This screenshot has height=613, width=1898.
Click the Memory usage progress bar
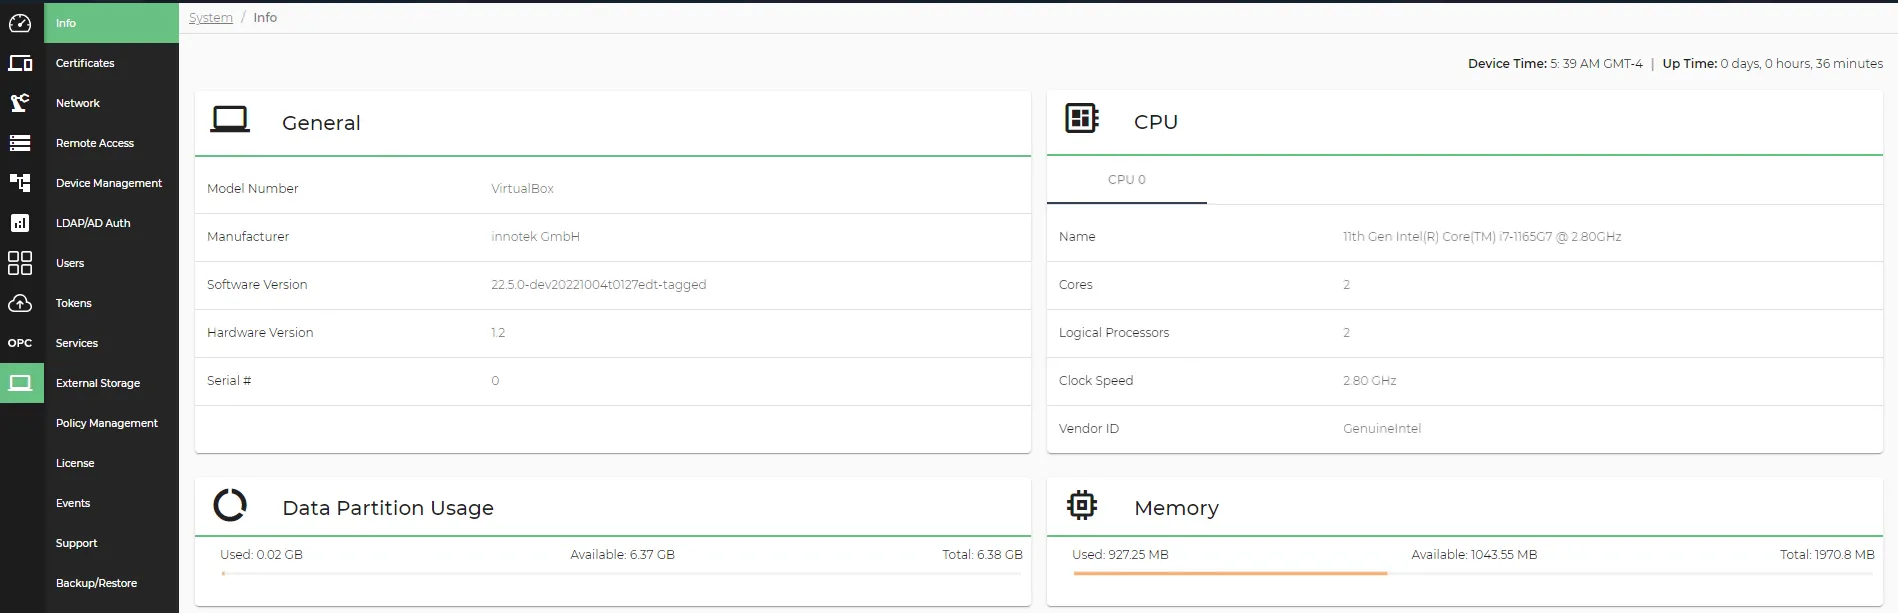pos(1473,574)
